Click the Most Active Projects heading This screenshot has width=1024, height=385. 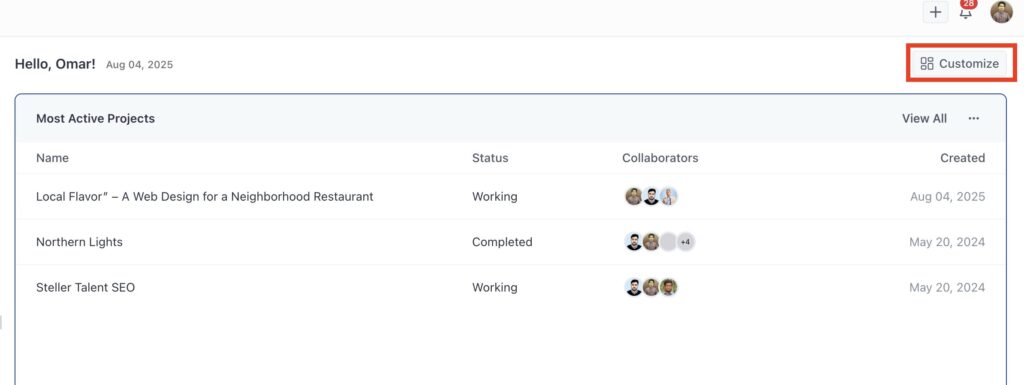pyautogui.click(x=95, y=118)
